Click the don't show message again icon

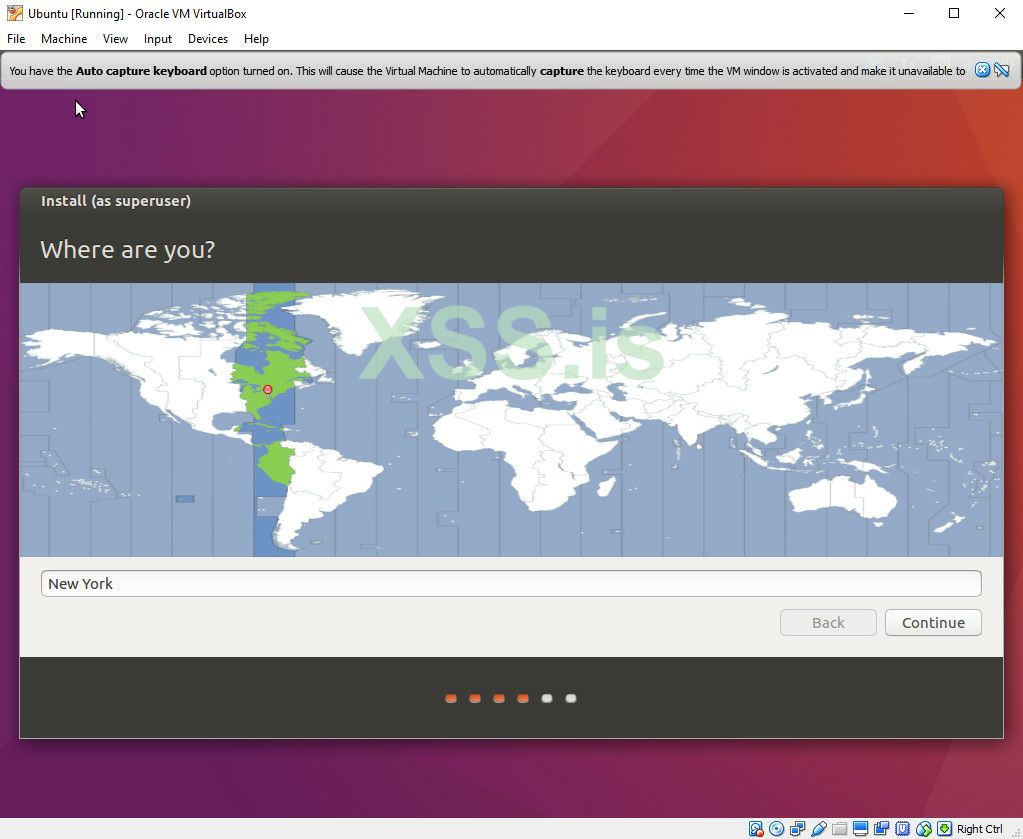pyautogui.click(x=1002, y=70)
